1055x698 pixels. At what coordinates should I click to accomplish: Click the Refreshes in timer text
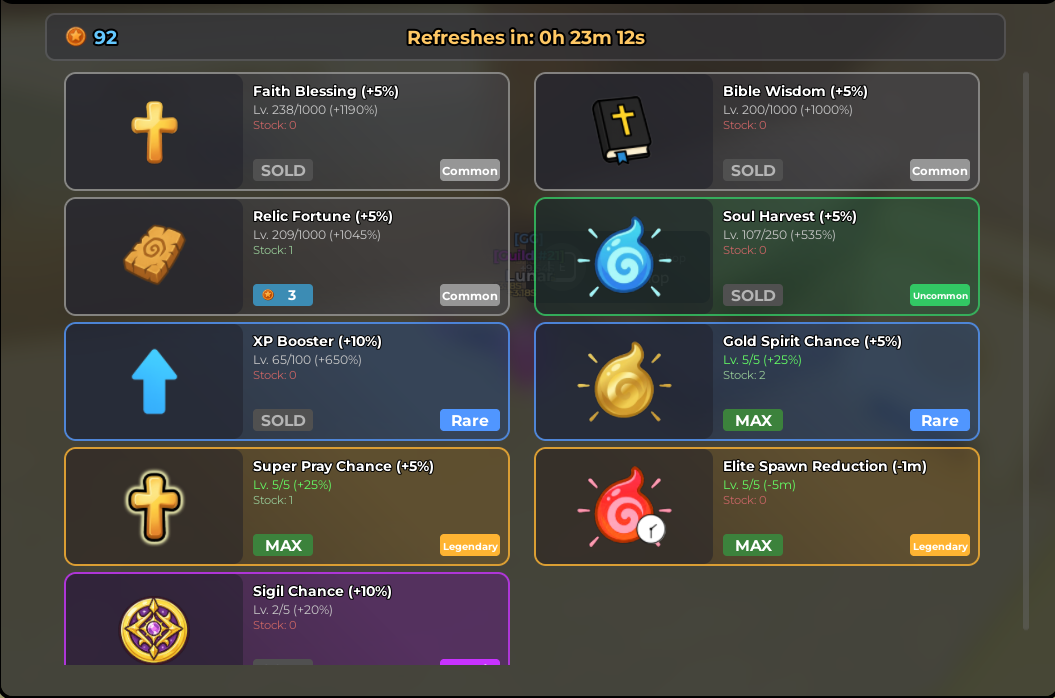[x=525, y=38]
